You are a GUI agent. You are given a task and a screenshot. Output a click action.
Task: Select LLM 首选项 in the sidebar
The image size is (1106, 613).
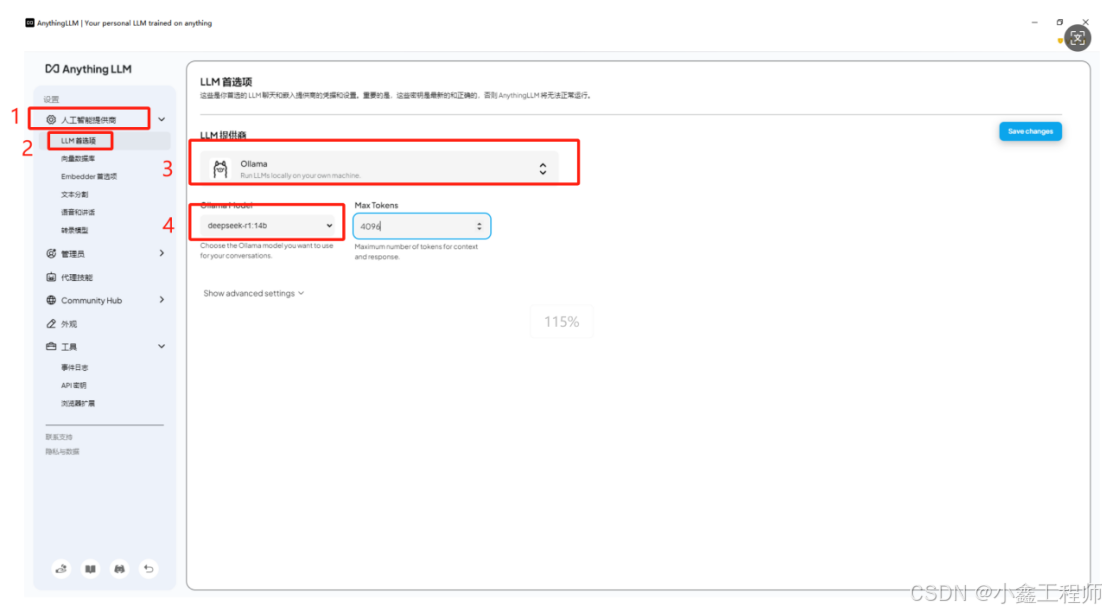tap(78, 141)
